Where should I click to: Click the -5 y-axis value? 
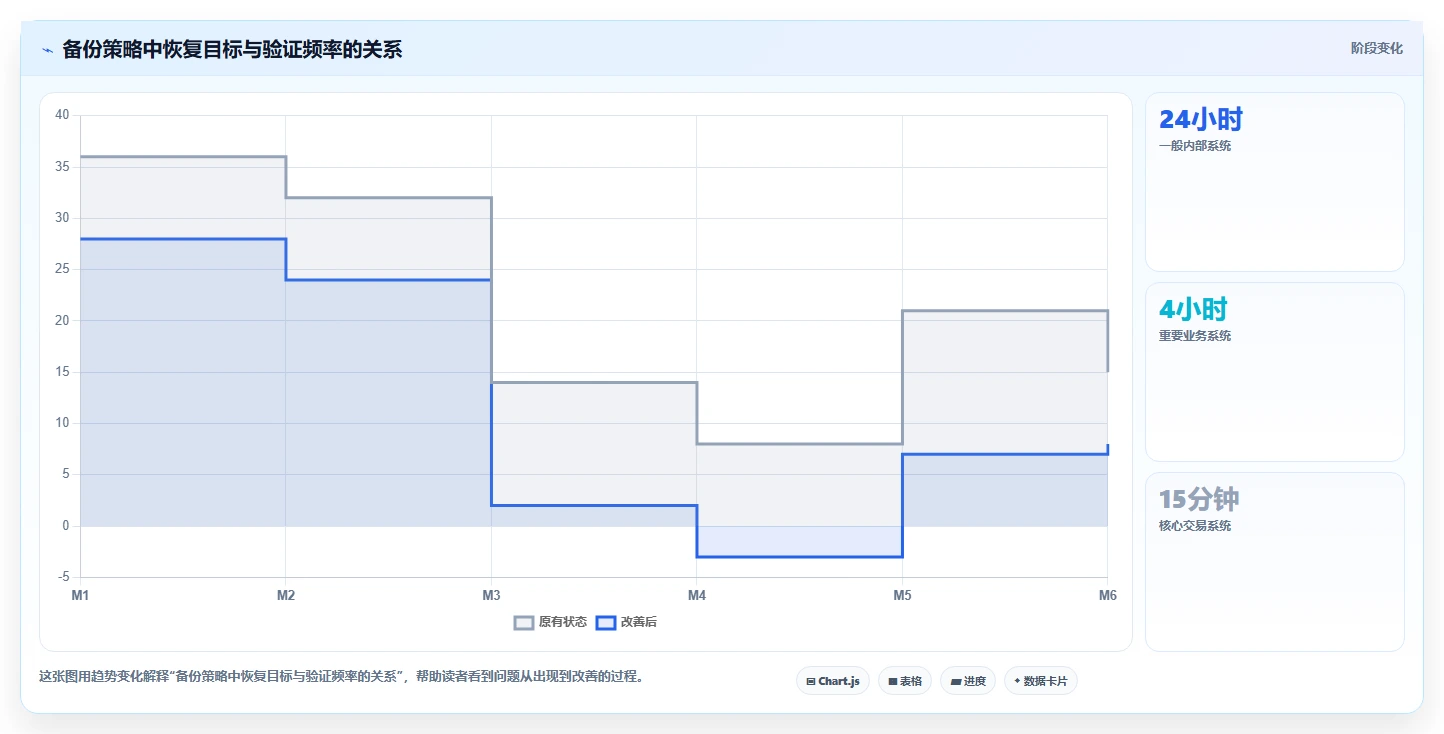63,577
